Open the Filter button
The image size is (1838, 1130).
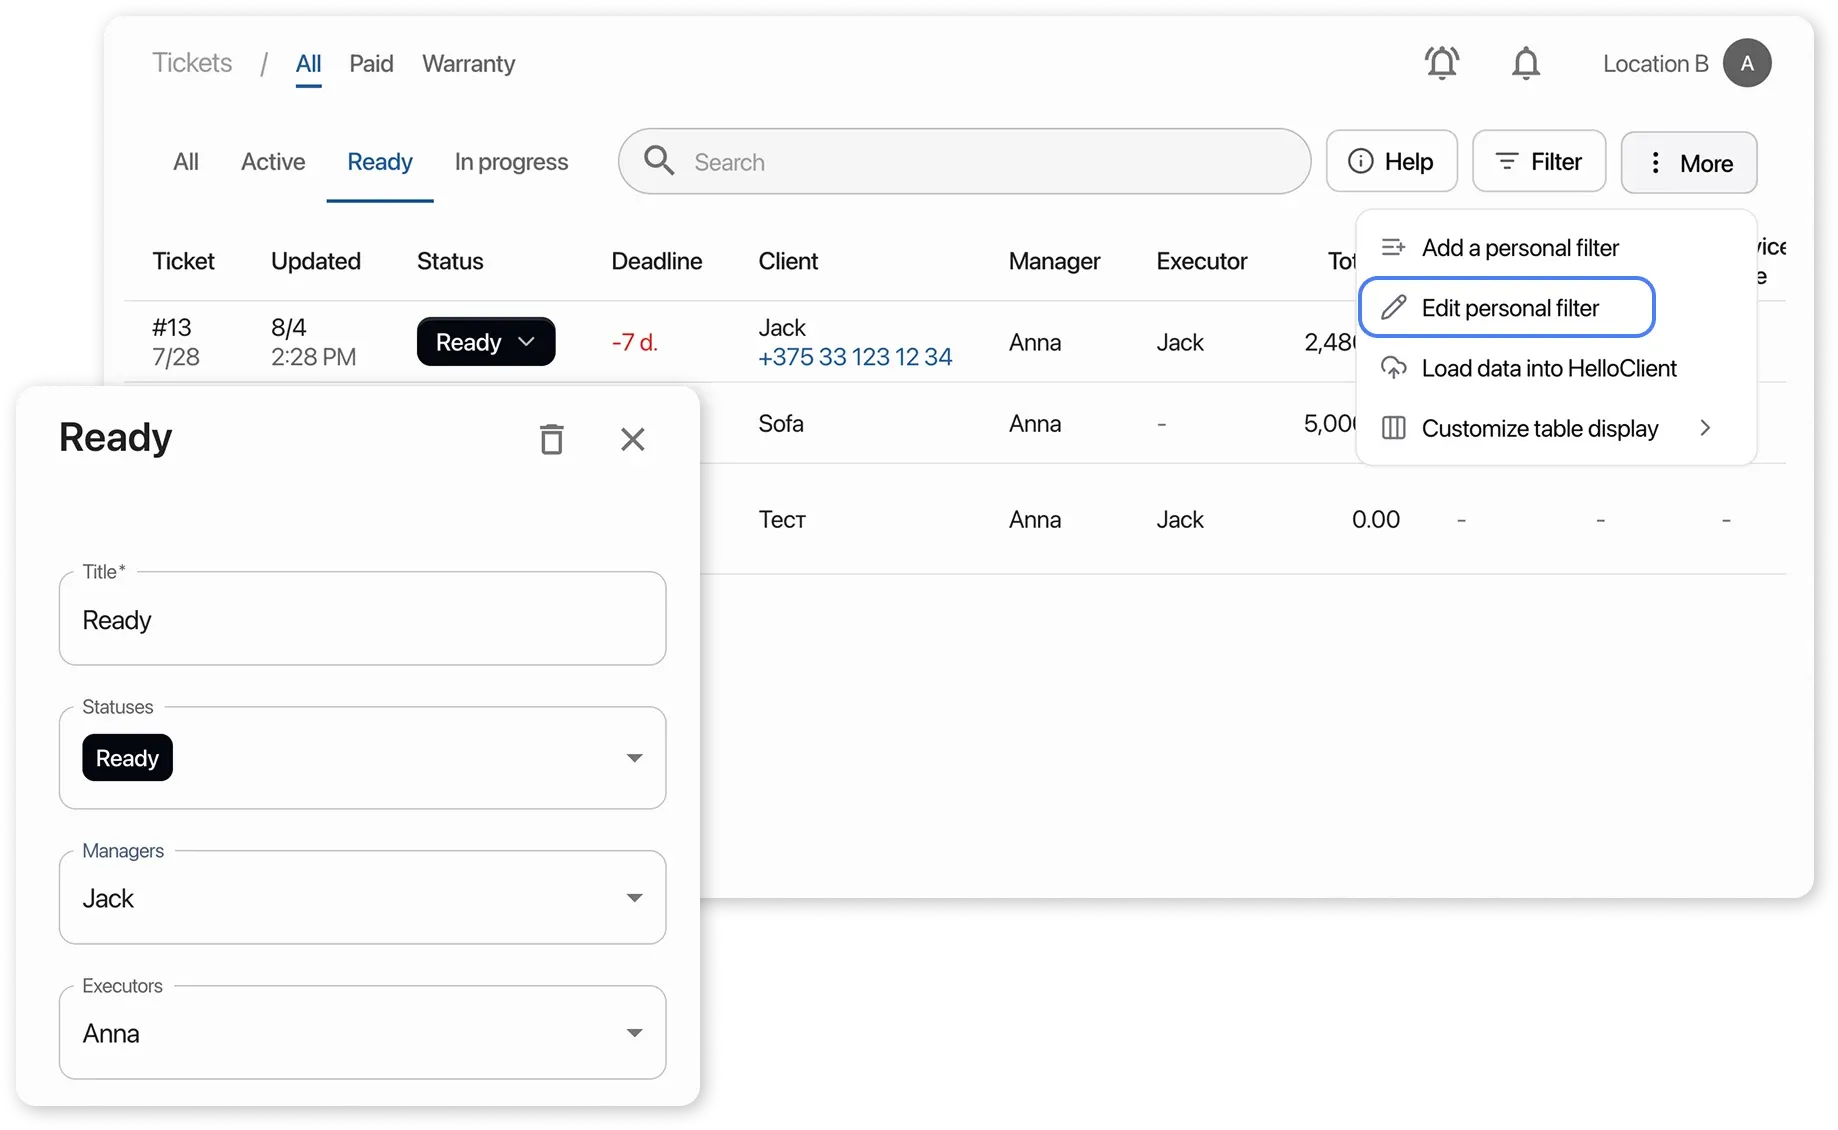pos(1538,162)
